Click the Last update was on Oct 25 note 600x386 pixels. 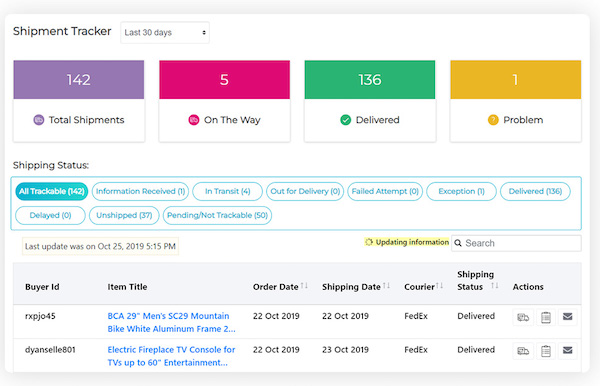coord(100,246)
